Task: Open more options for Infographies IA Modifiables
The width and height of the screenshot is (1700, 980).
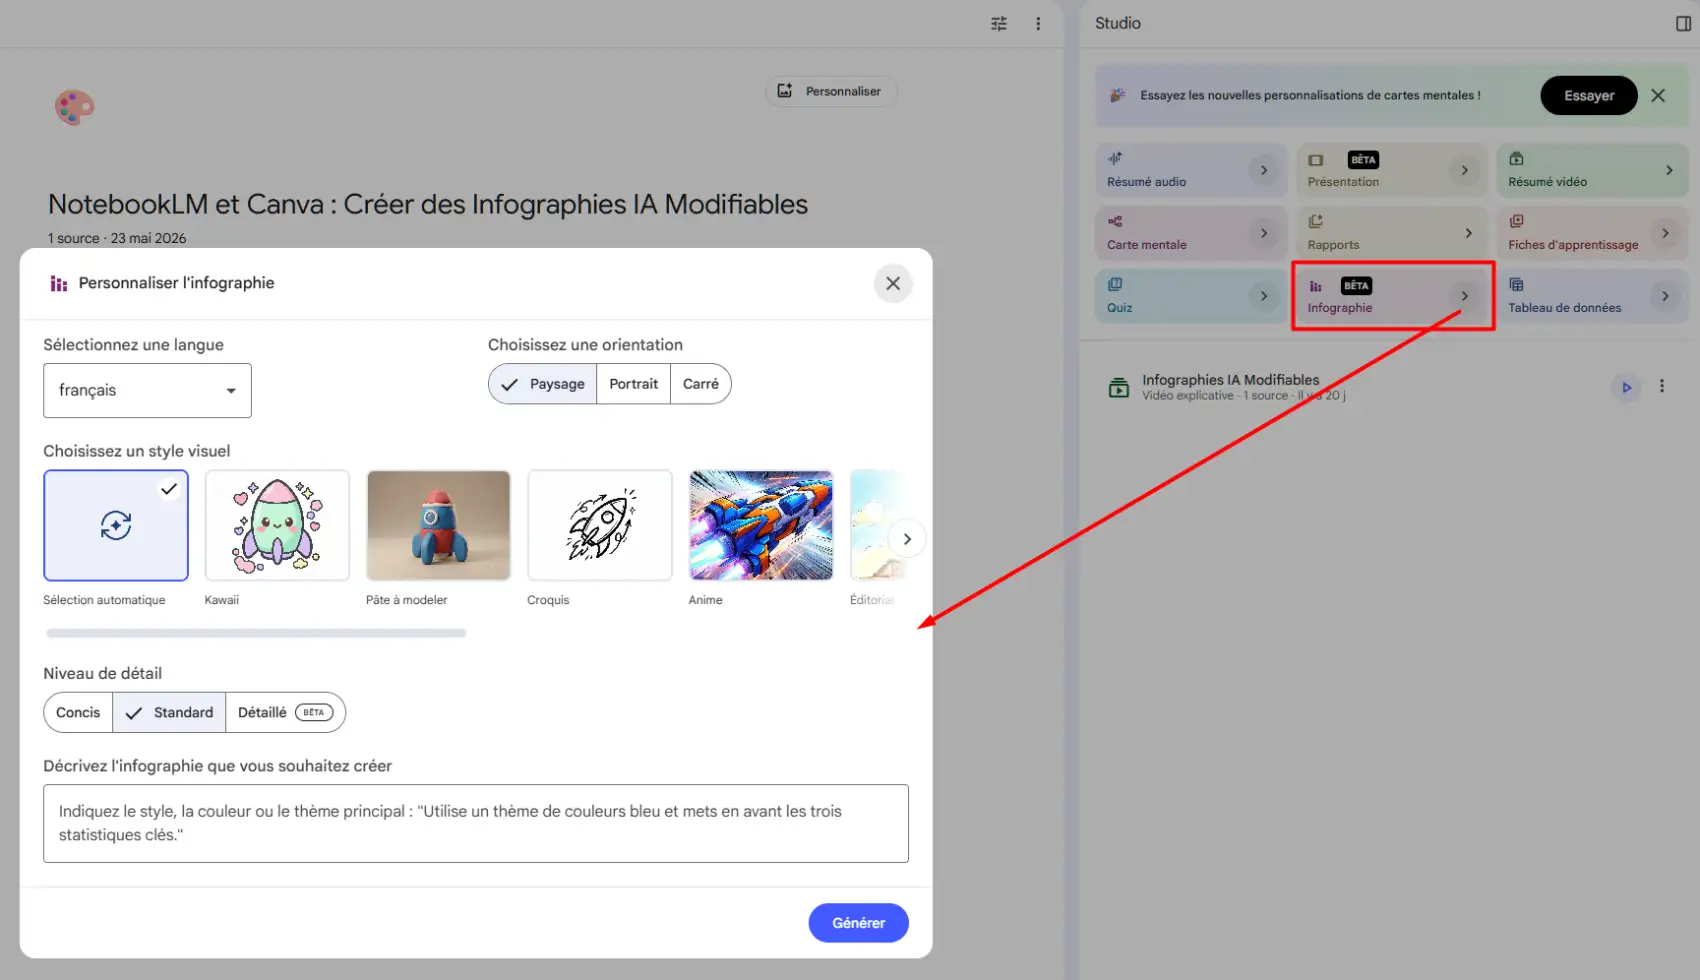Action: (1662, 386)
